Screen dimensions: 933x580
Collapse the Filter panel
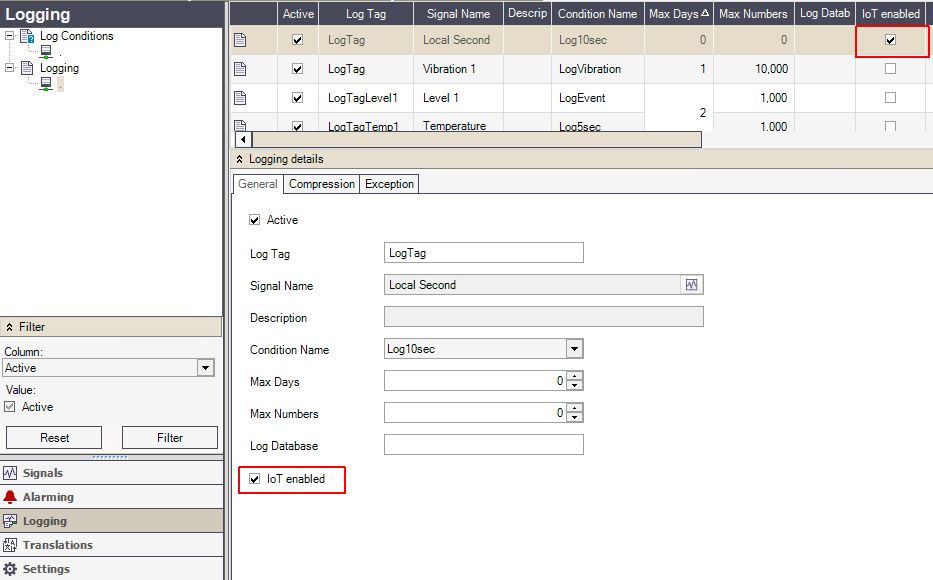(10, 327)
